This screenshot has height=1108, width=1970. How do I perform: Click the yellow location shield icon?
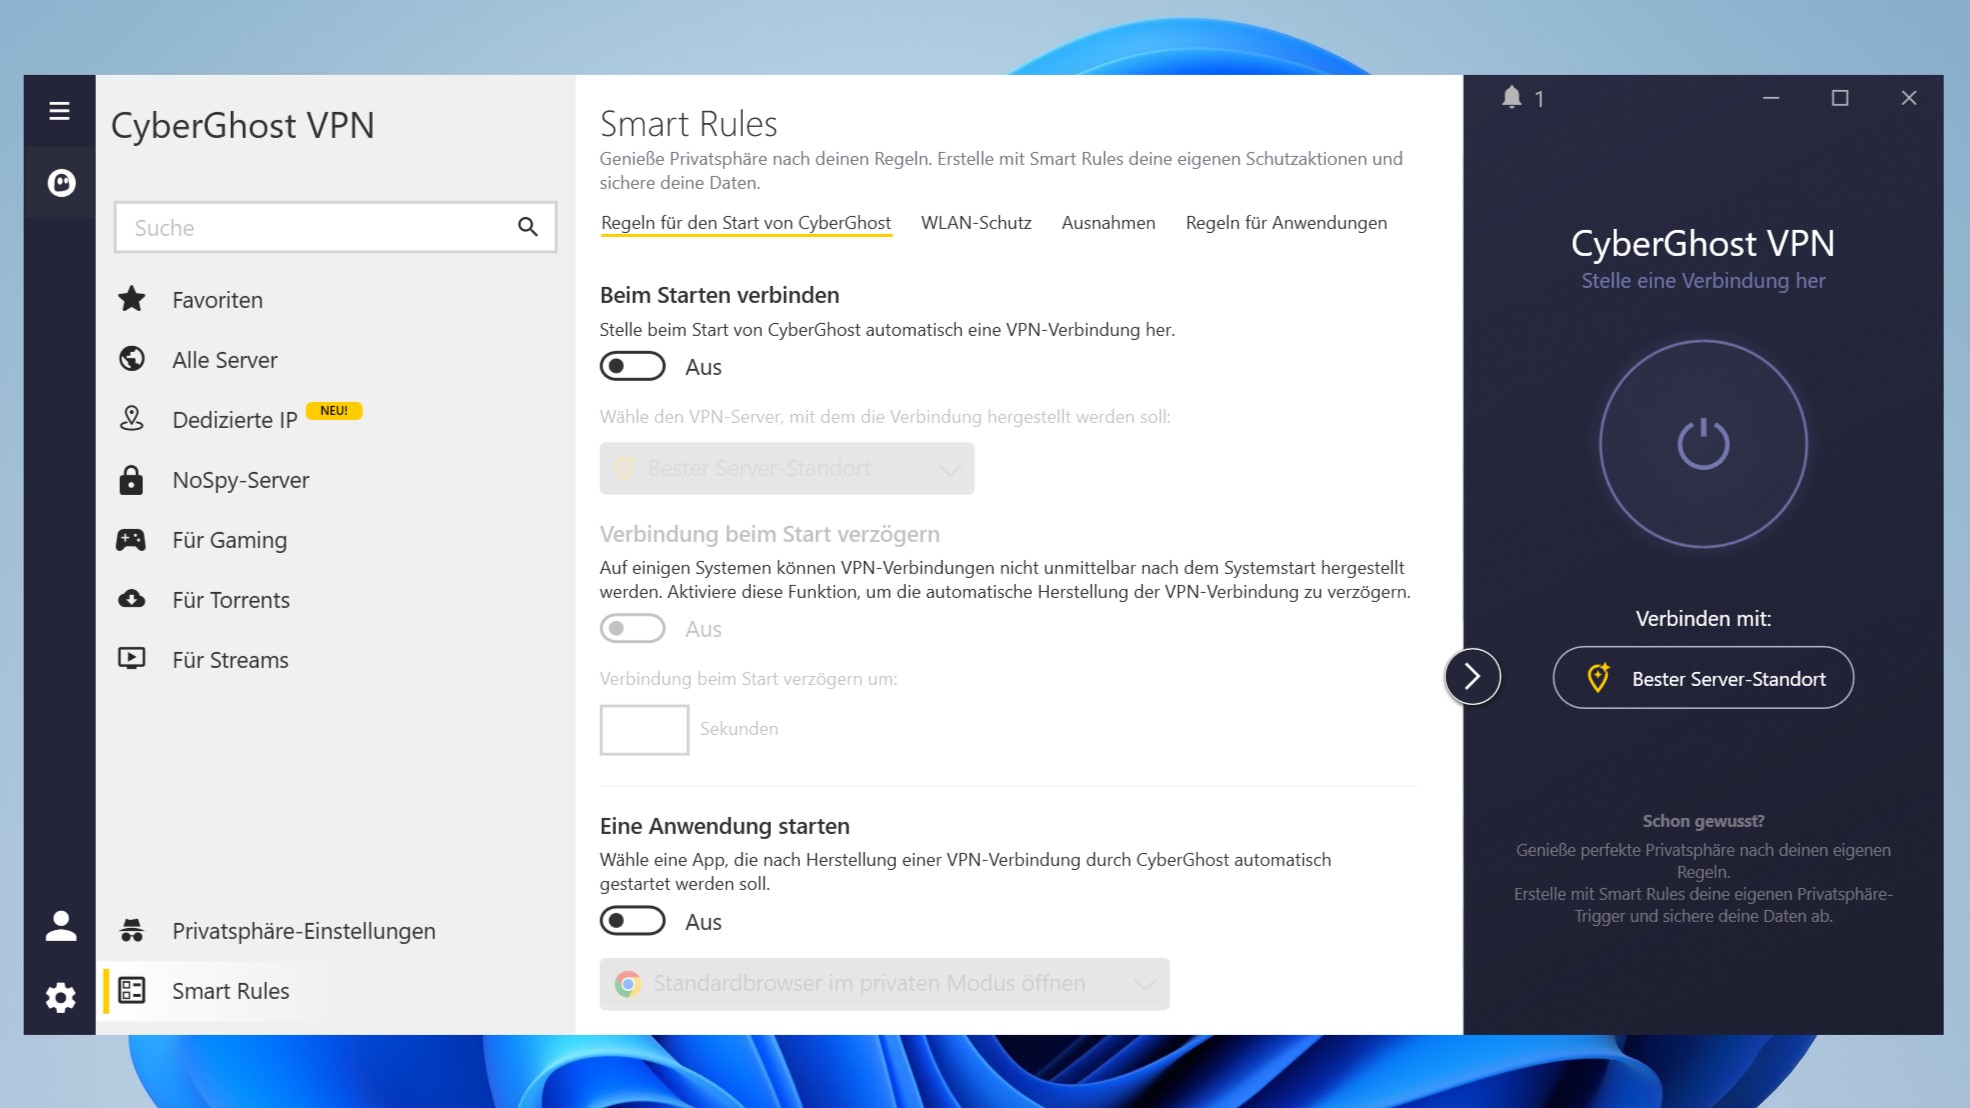pos(1598,678)
